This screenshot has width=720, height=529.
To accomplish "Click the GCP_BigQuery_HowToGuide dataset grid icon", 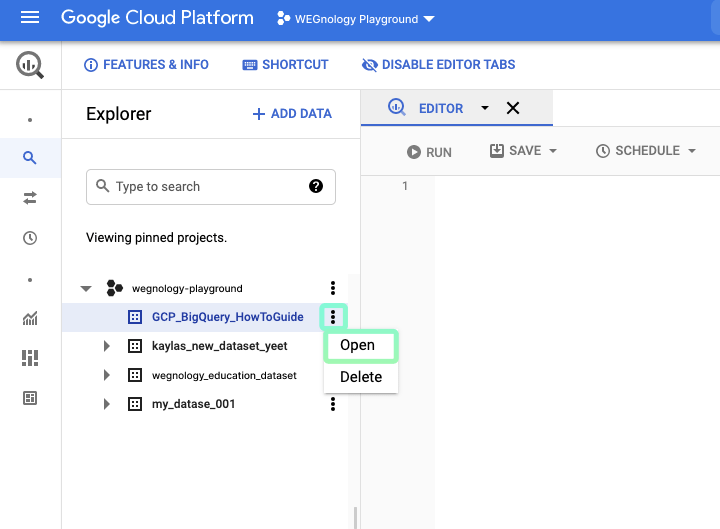I will tap(135, 317).
